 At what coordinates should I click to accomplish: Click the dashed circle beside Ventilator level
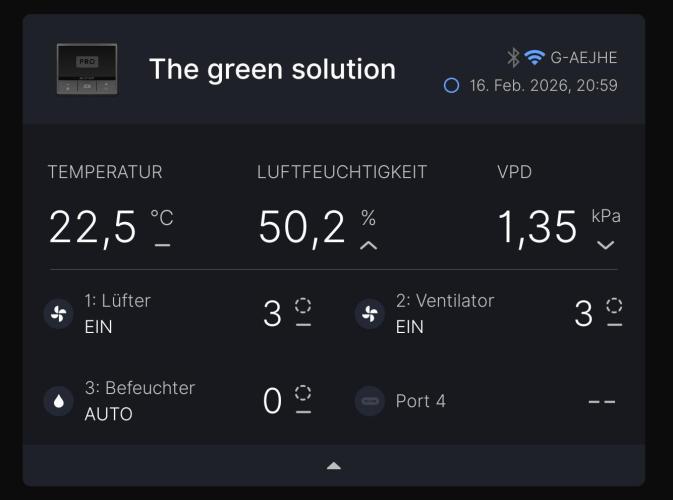[614, 305]
